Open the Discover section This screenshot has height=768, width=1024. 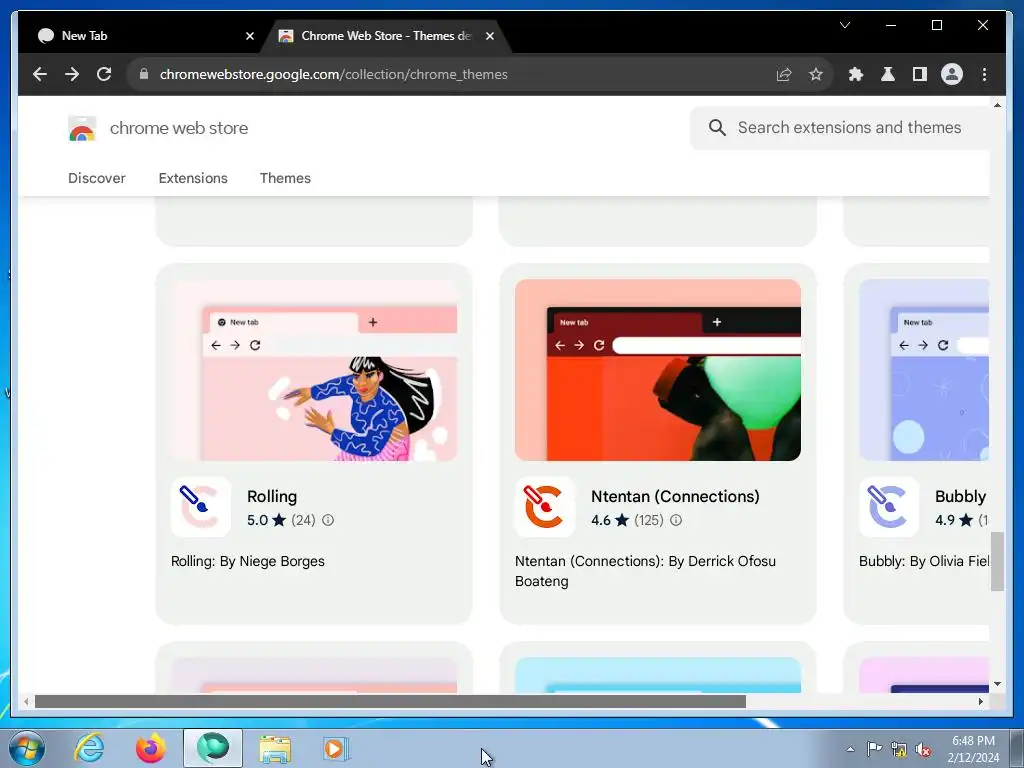tap(97, 178)
